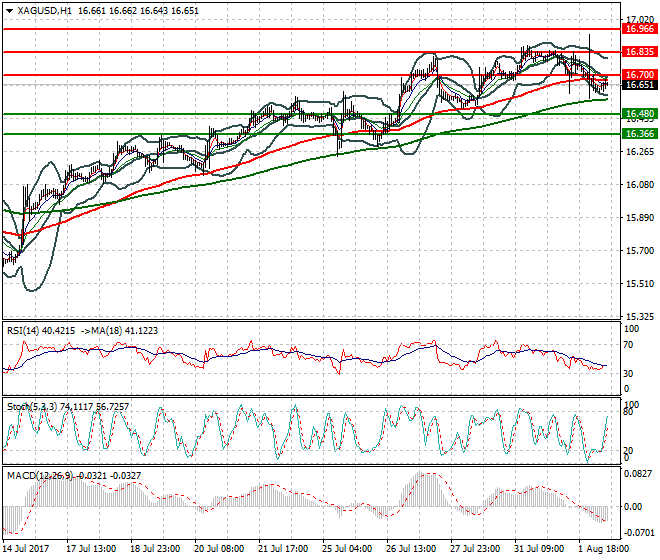The image size is (660, 560).
Task: Select the 17.020 price axis value
Action: [x=640, y=20]
